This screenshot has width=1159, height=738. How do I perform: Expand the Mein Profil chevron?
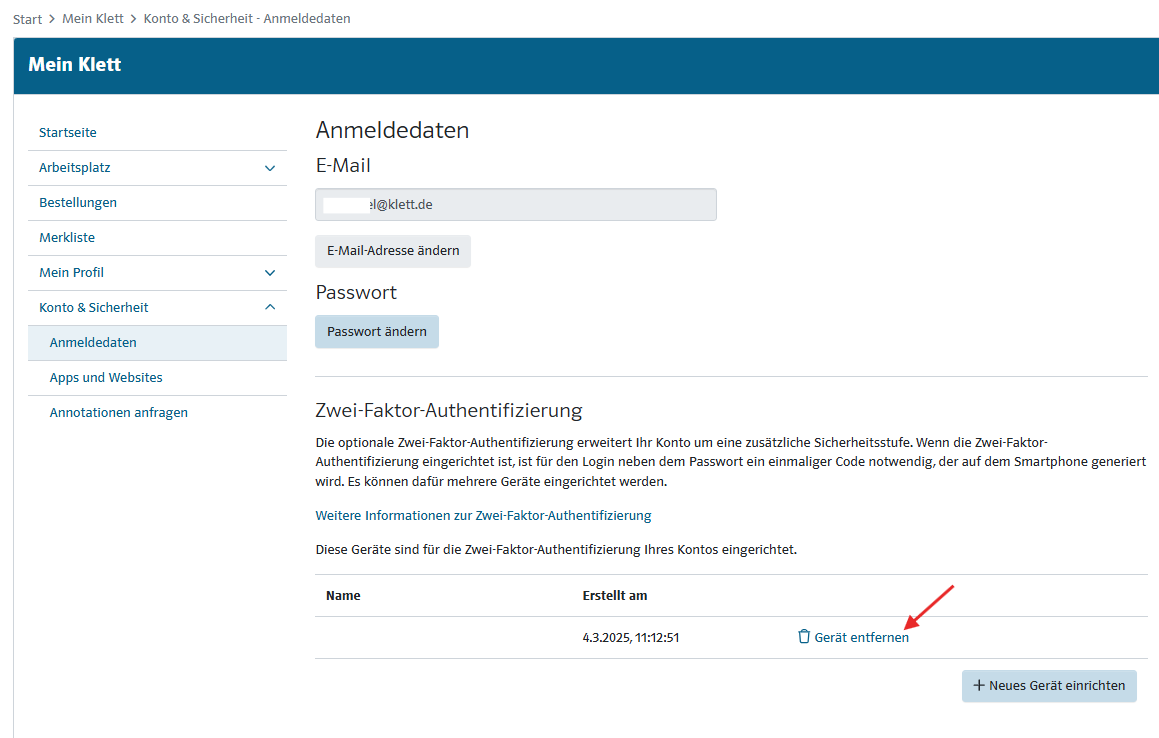270,273
